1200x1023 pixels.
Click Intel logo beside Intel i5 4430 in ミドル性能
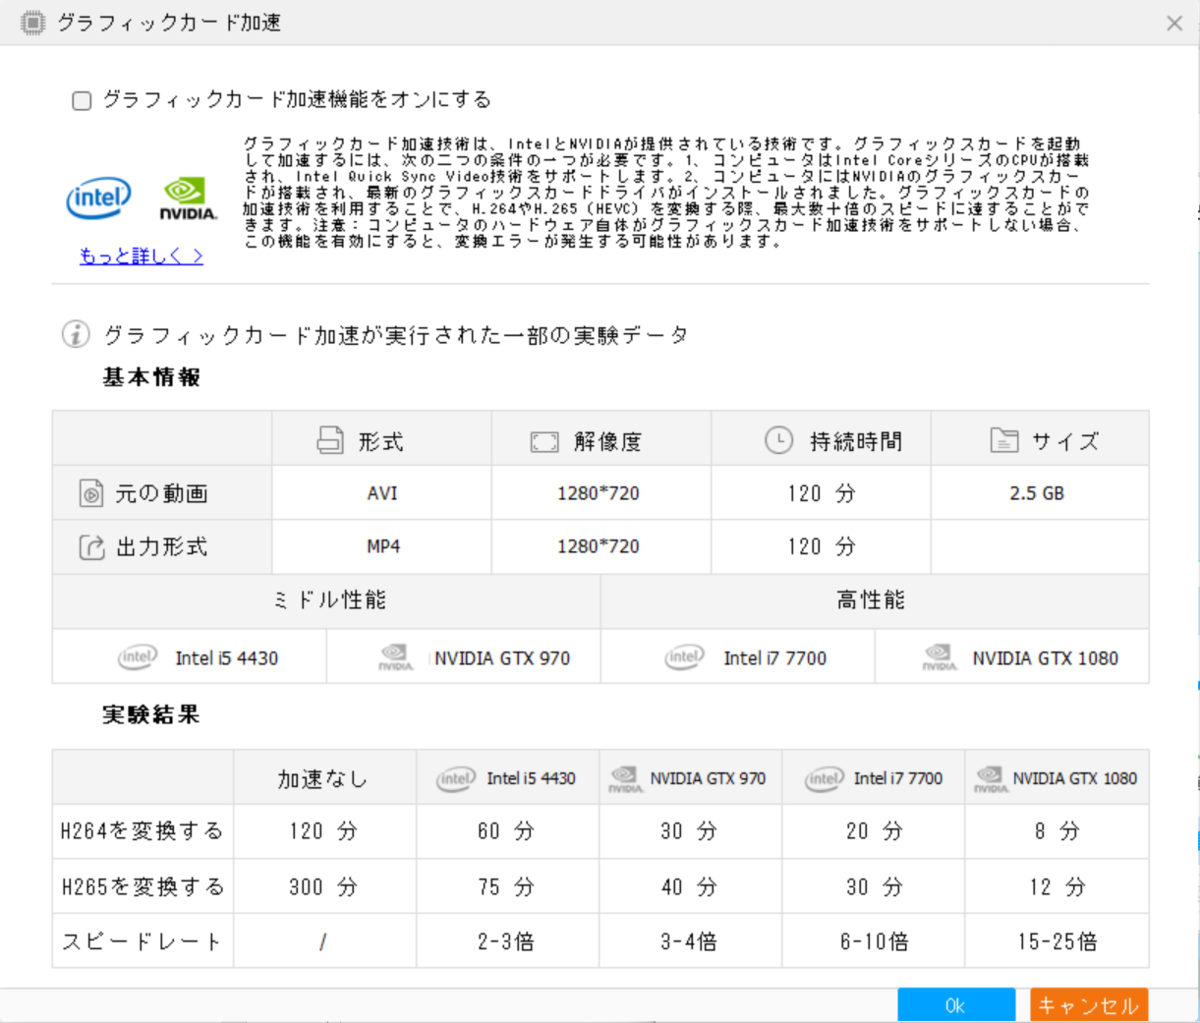tap(137, 657)
